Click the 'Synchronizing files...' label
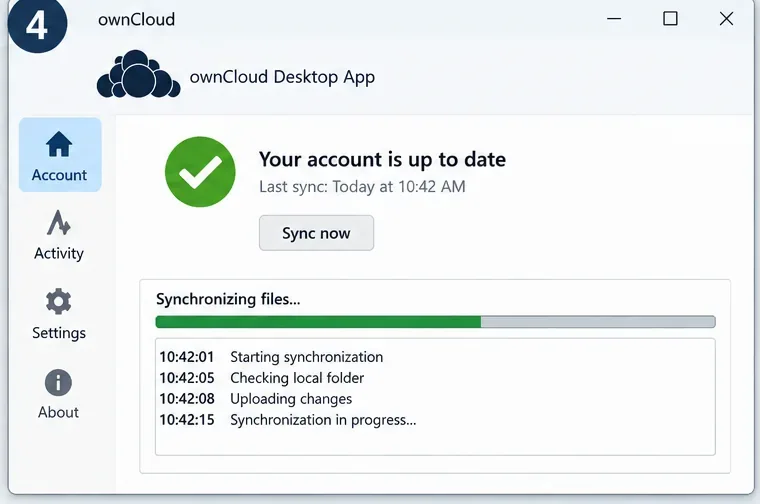 click(x=228, y=299)
